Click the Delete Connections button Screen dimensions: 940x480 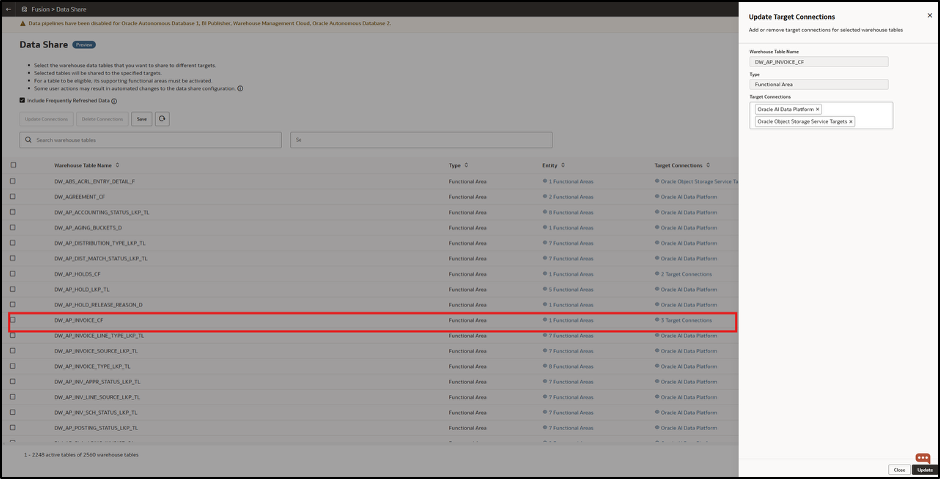click(103, 119)
